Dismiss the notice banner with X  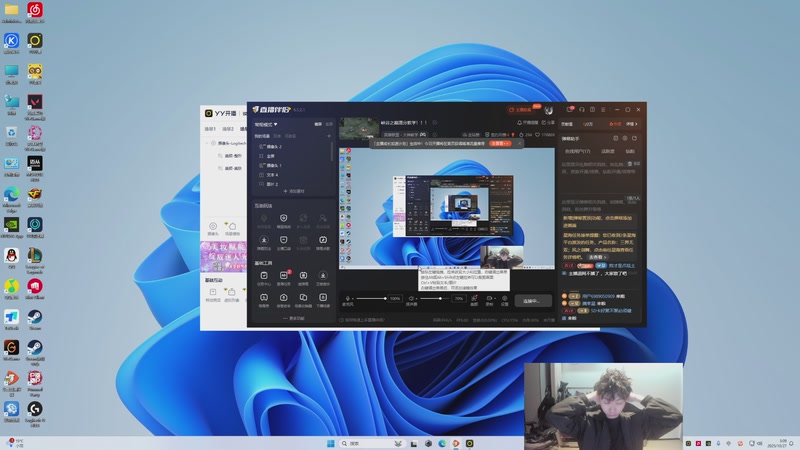coord(520,143)
